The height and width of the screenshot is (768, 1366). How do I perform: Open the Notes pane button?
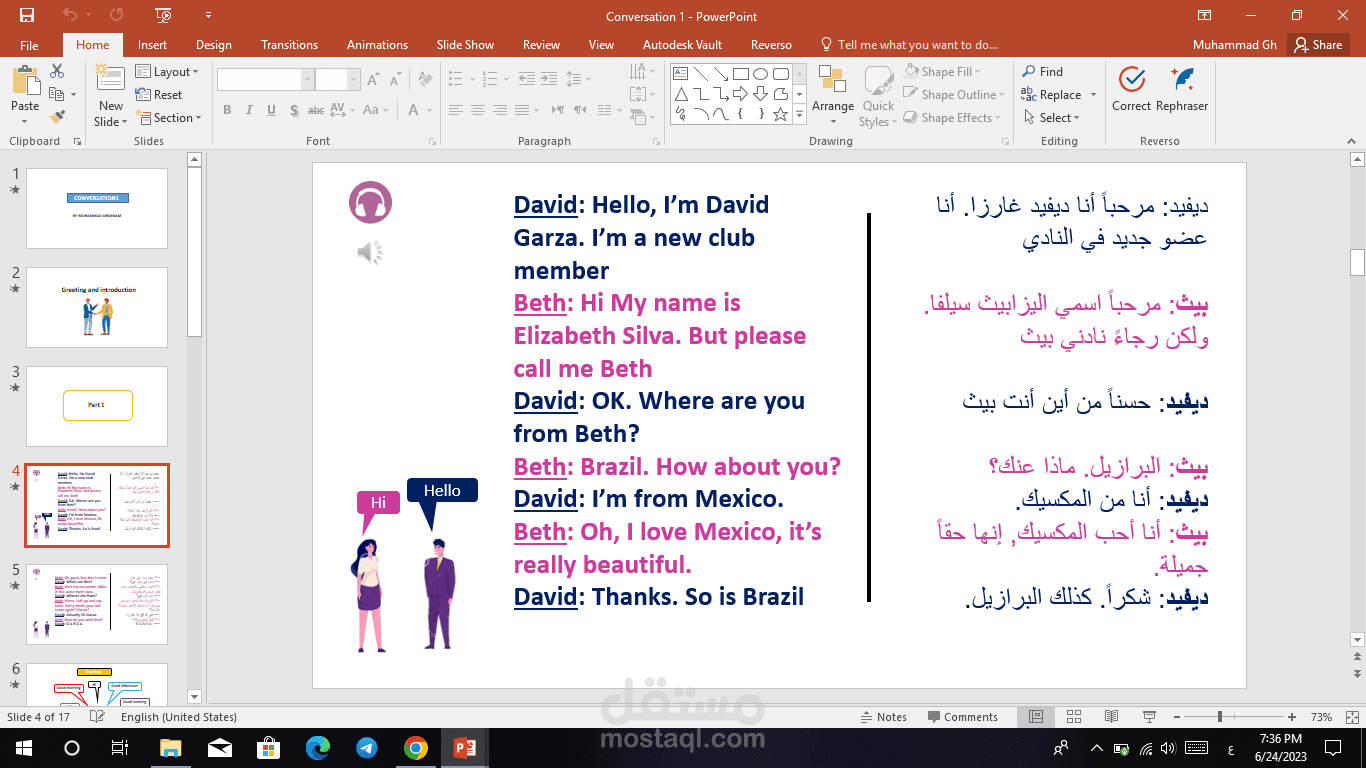click(x=883, y=717)
